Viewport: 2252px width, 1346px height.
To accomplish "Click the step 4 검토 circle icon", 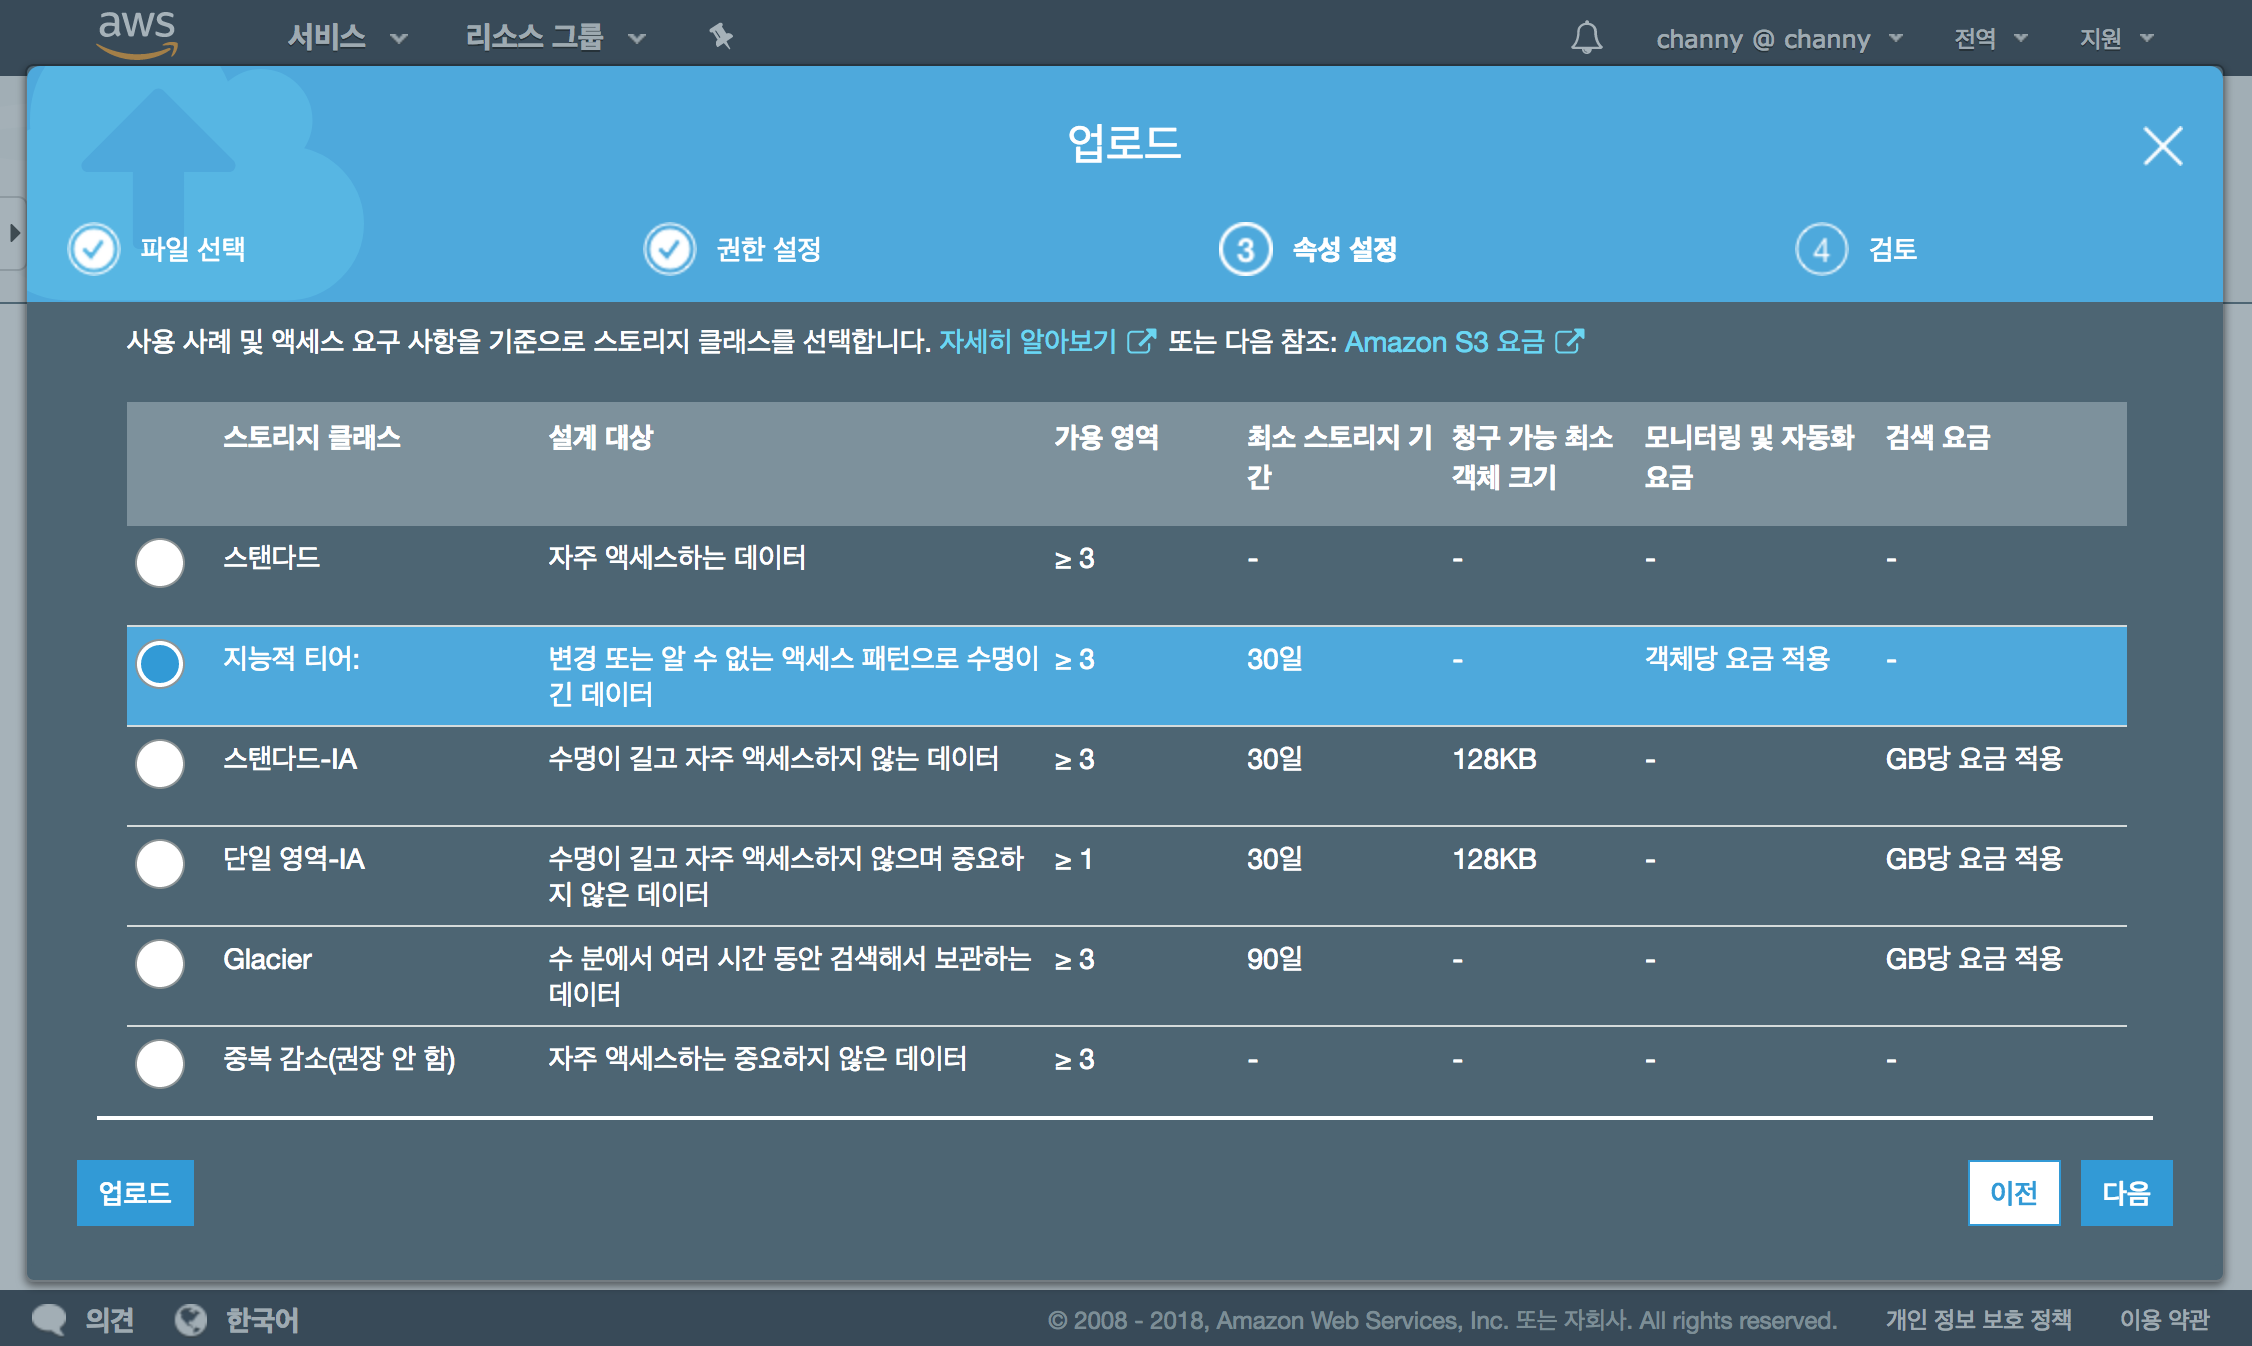I will pos(1821,249).
